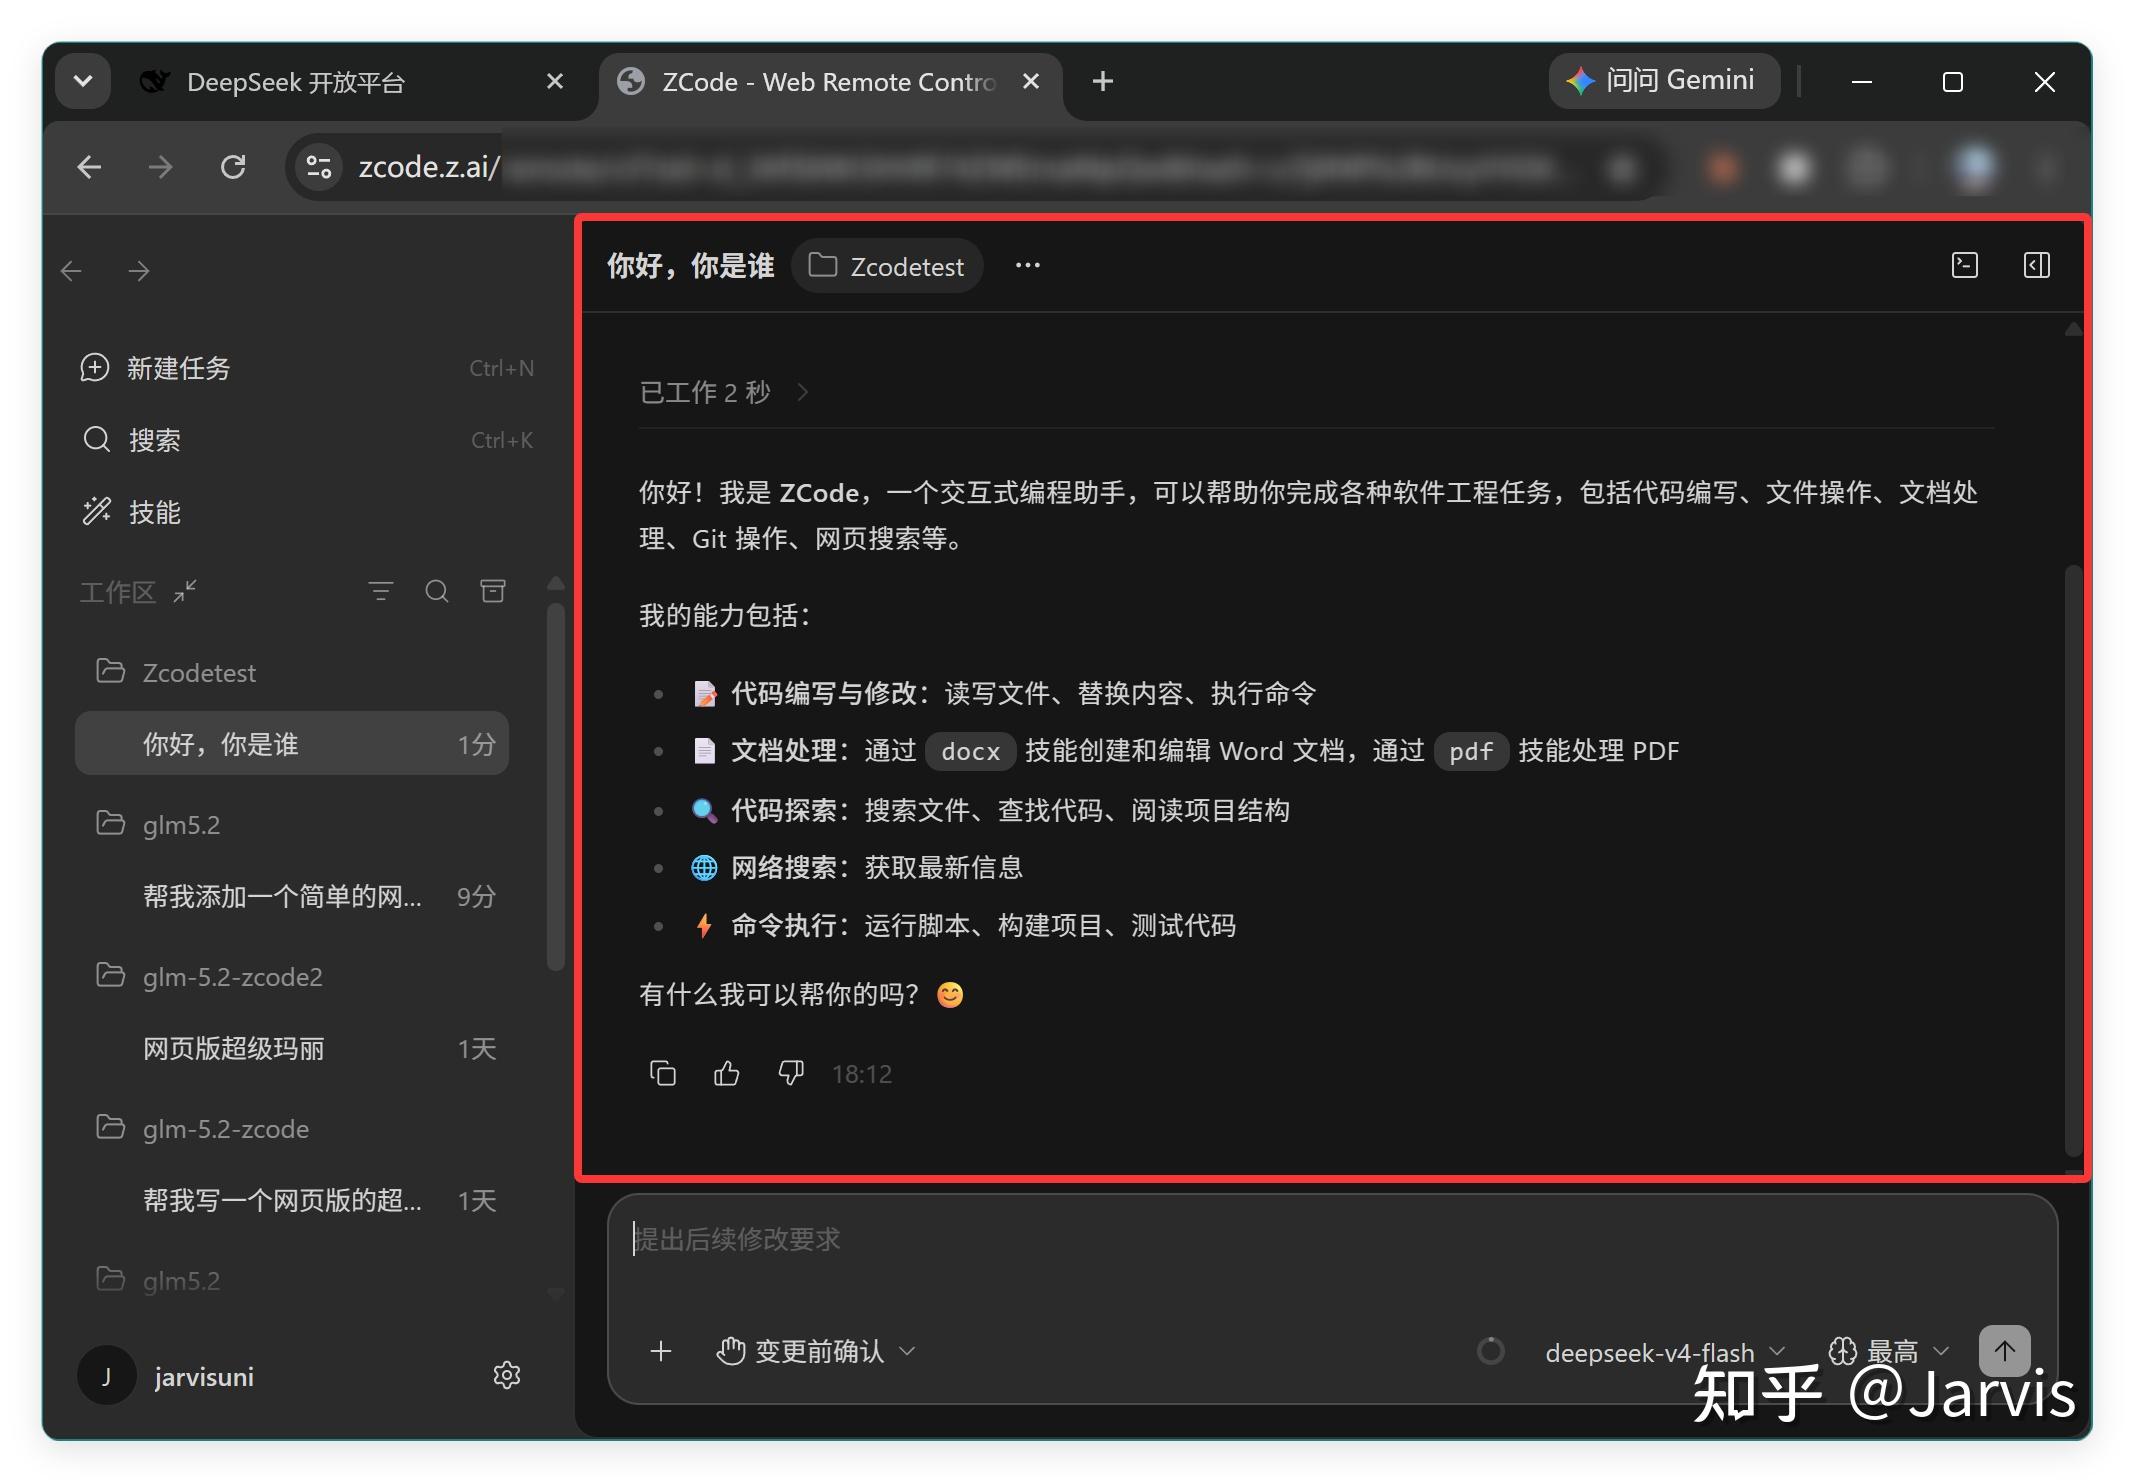The image size is (2134, 1482).
Task: Click the site info icon in address bar
Action: (319, 167)
